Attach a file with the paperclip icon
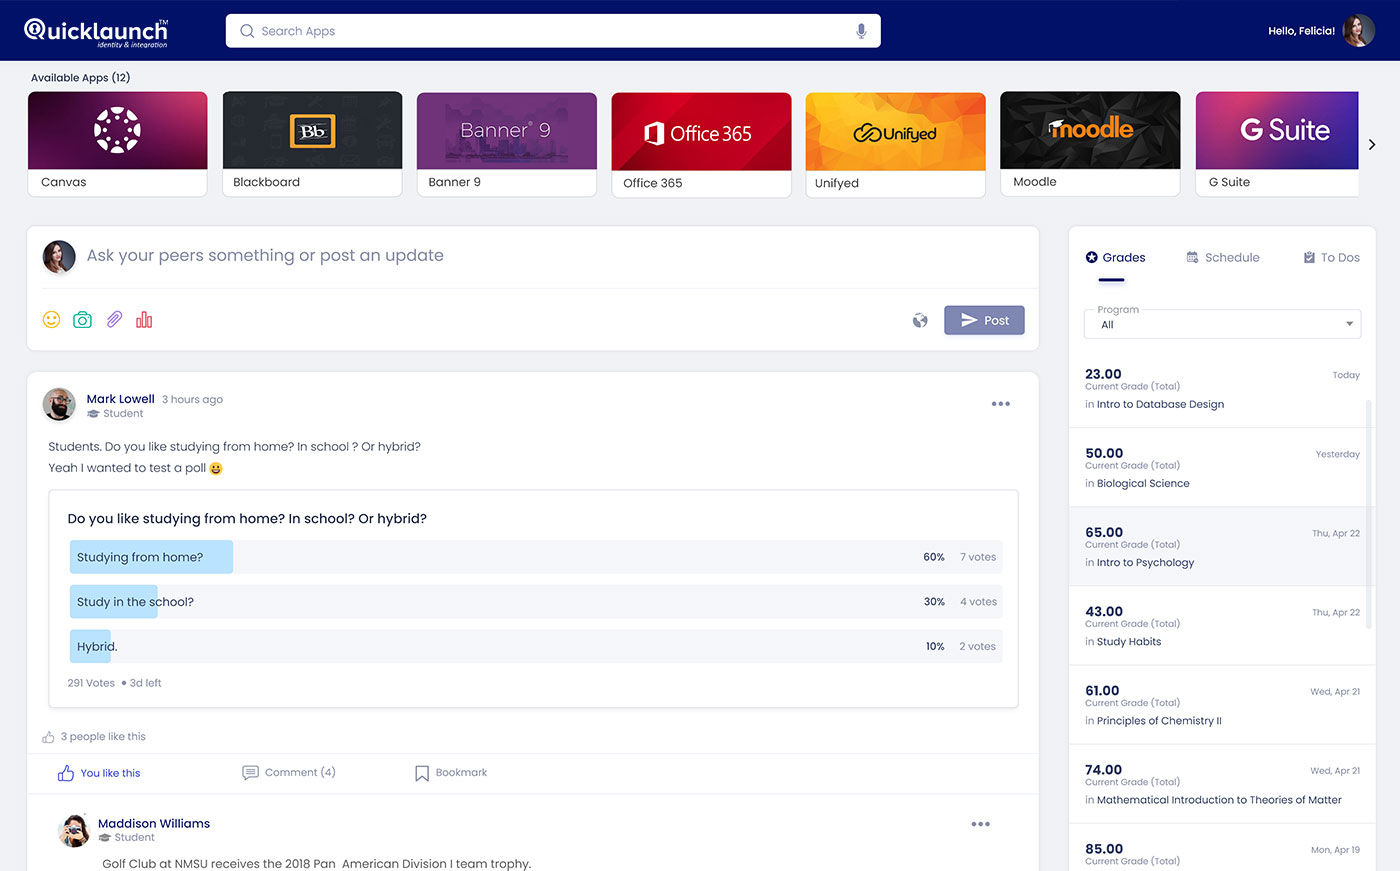Image resolution: width=1400 pixels, height=871 pixels. 114,319
